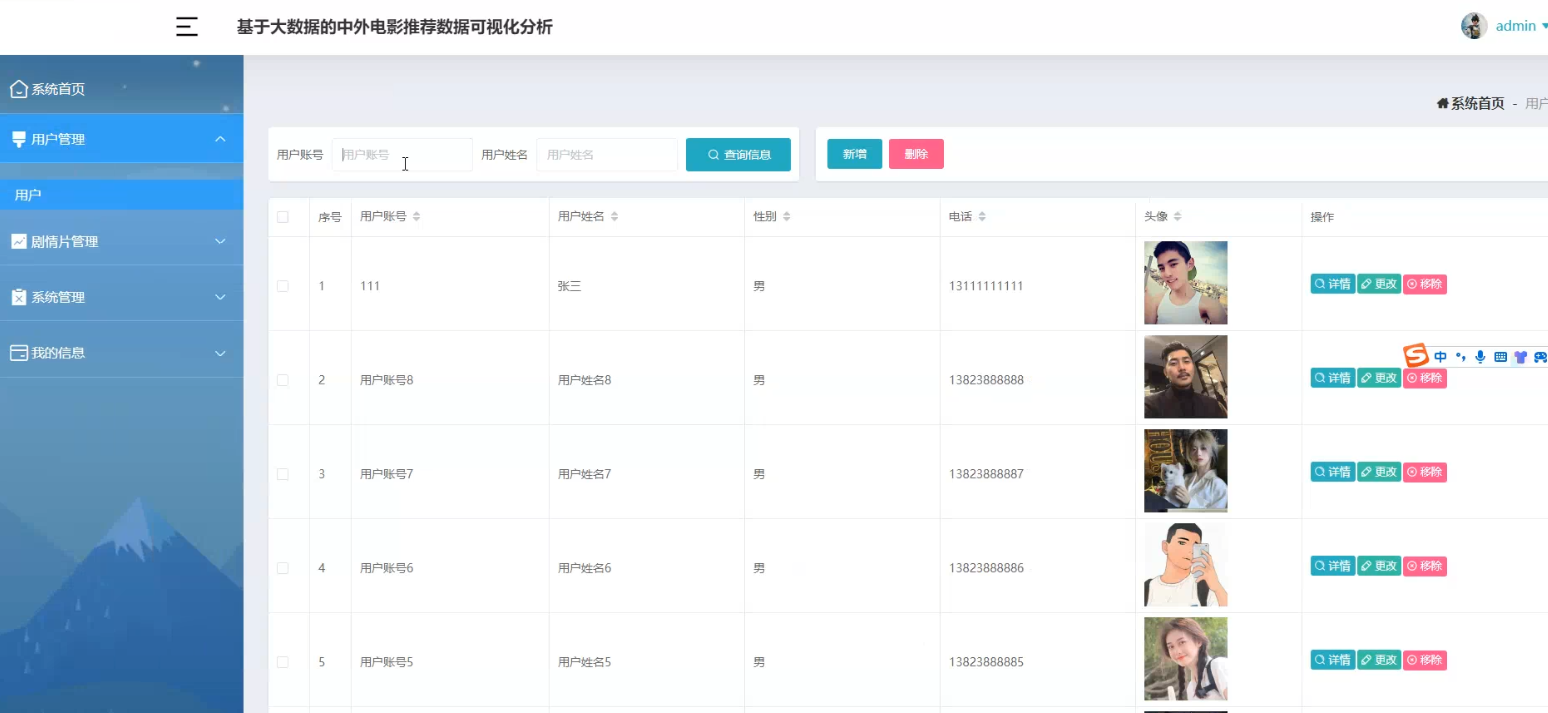Tick the checkbox for 用户账号8 row
Viewport: 1548px width, 713px height.
pyautogui.click(x=283, y=380)
